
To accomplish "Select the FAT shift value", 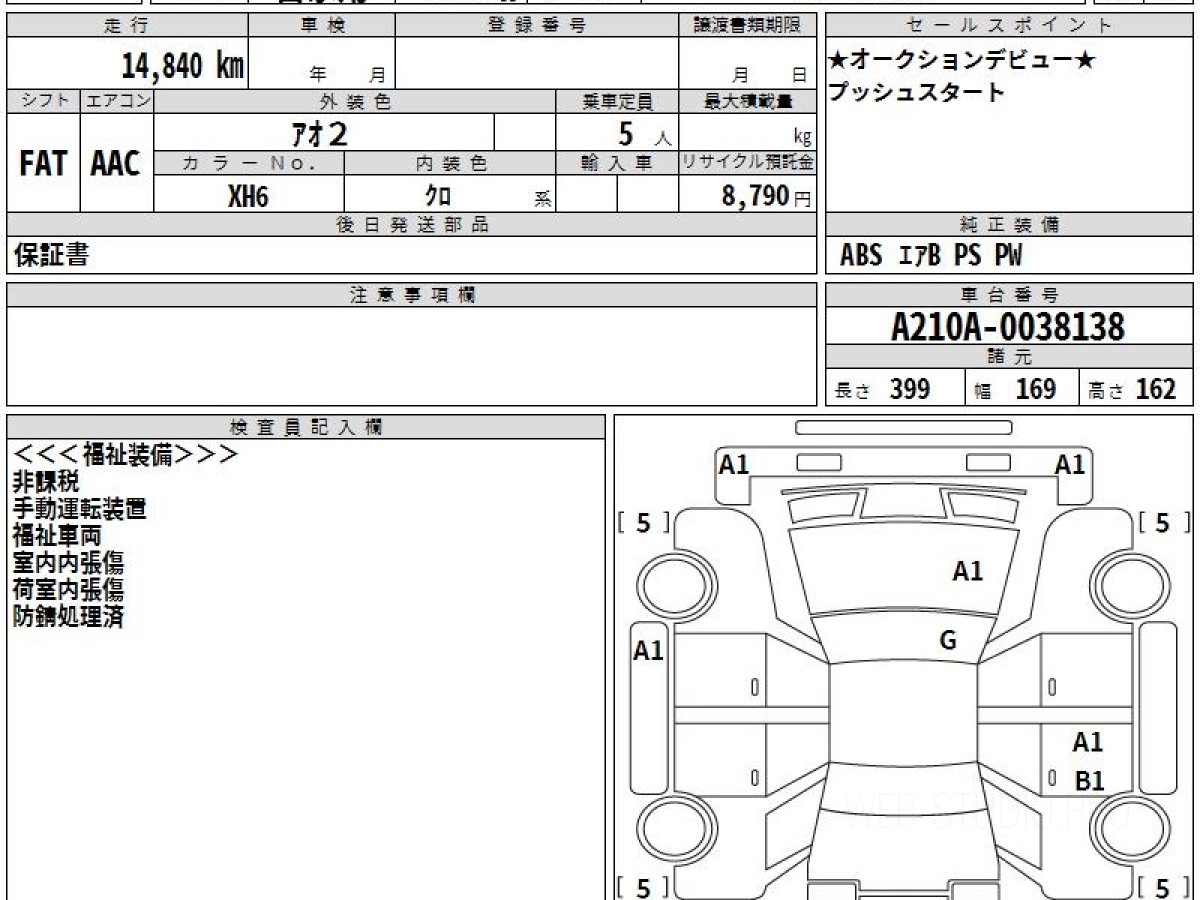I will click(x=43, y=164).
